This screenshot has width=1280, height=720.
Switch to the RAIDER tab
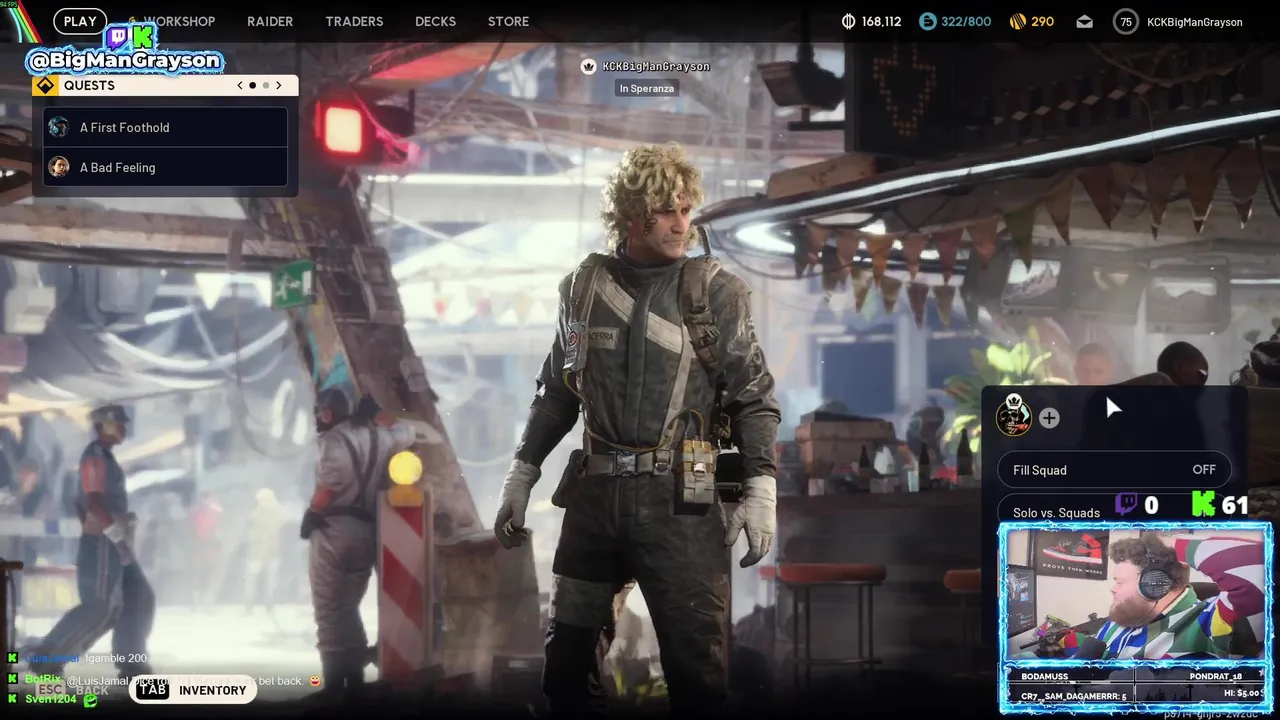270,21
